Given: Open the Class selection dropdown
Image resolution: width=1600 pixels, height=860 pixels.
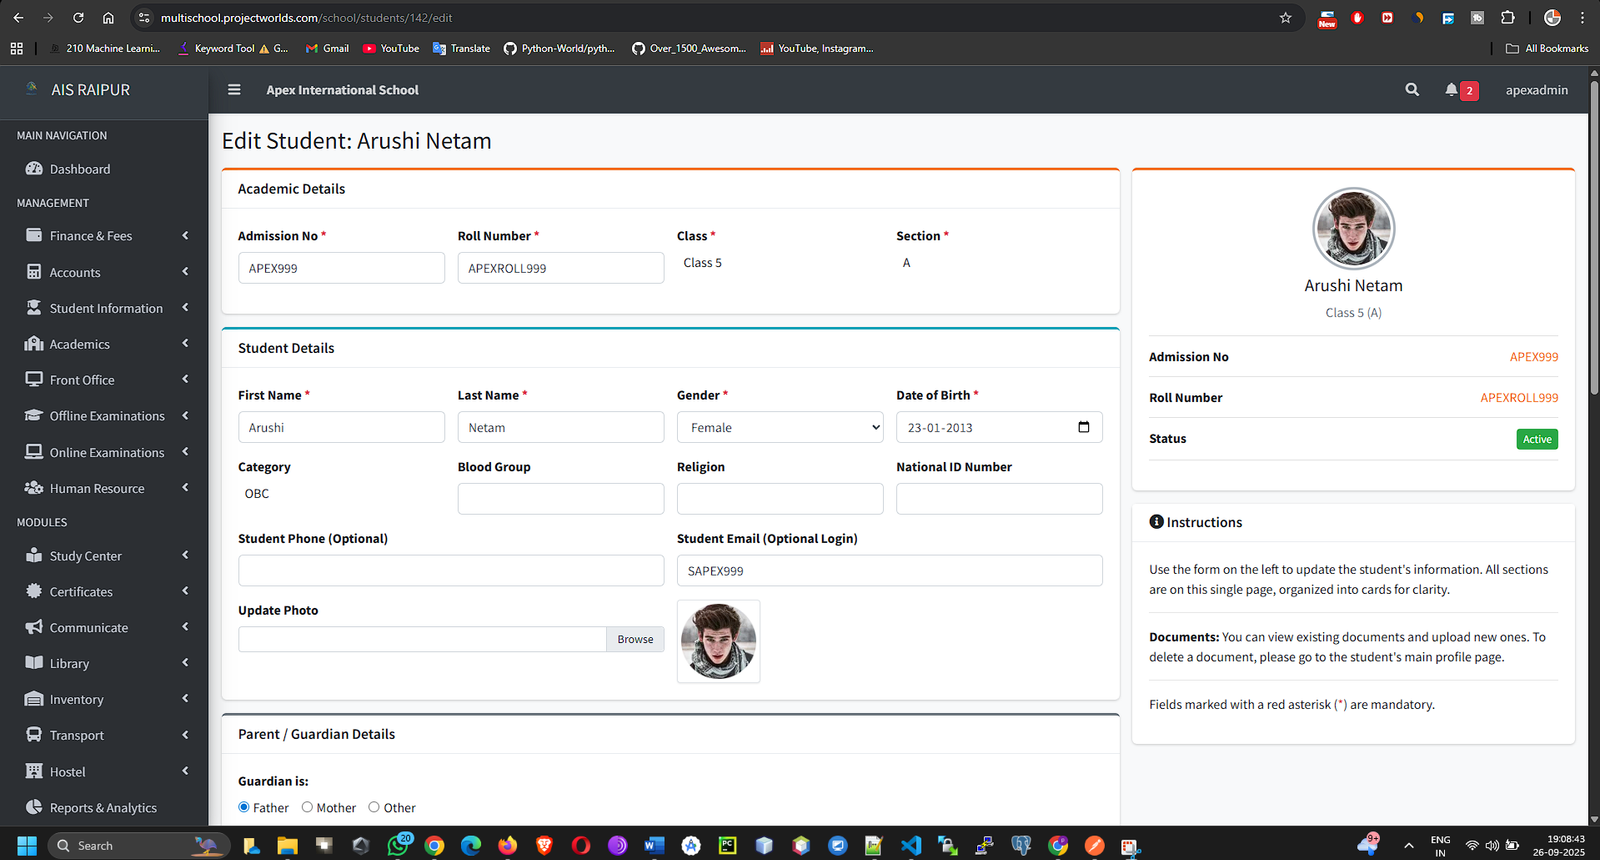Looking at the screenshot, I should (x=780, y=263).
